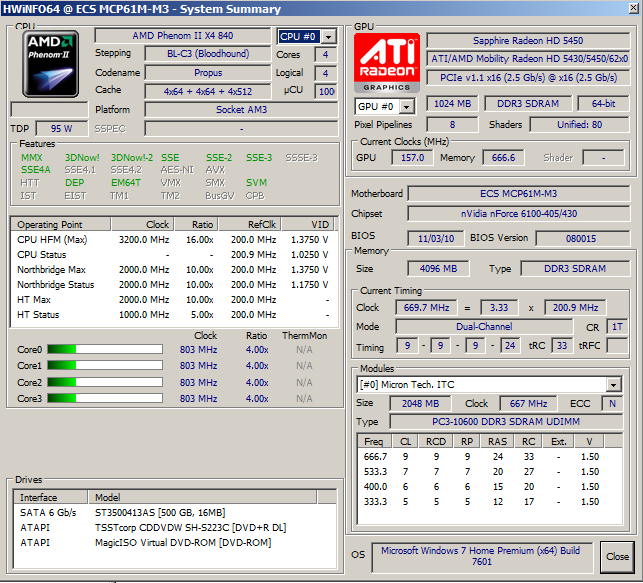Expand the memory module list dropdown
Image resolution: width=643 pixels, height=583 pixels.
pyautogui.click(x=613, y=385)
